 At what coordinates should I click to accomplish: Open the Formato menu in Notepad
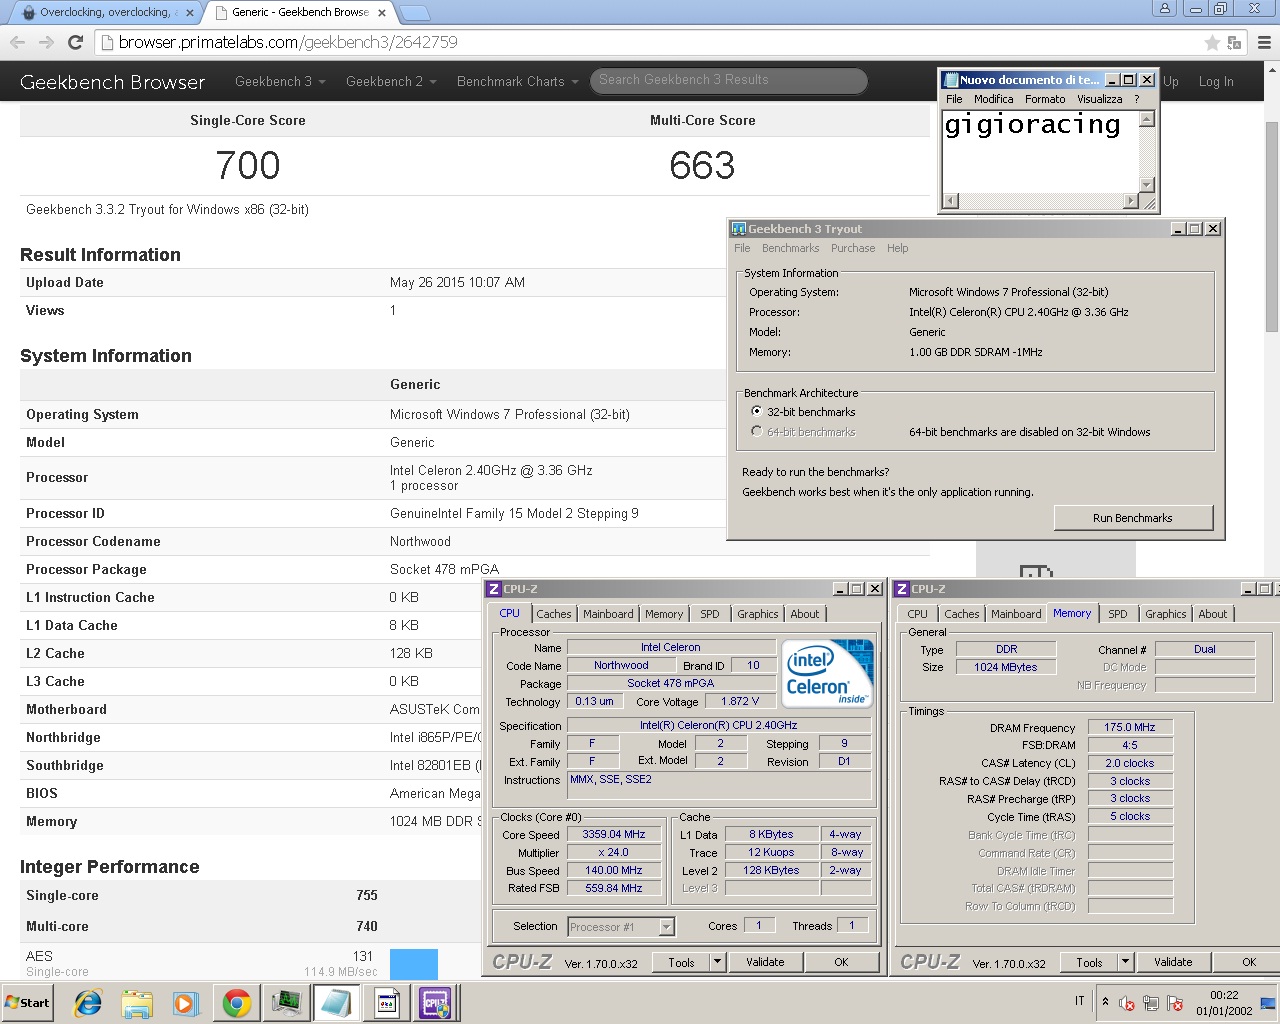pyautogui.click(x=1045, y=99)
